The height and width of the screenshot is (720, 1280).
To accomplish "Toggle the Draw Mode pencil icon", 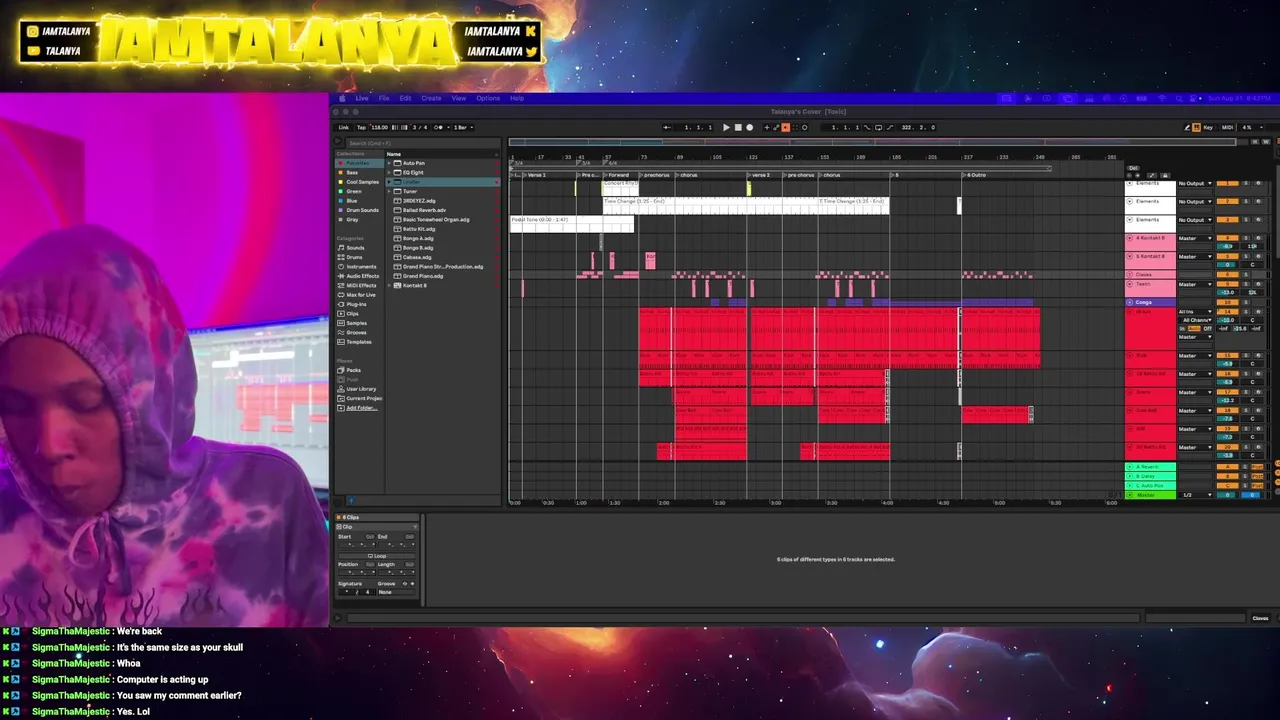I will [x=1187, y=127].
